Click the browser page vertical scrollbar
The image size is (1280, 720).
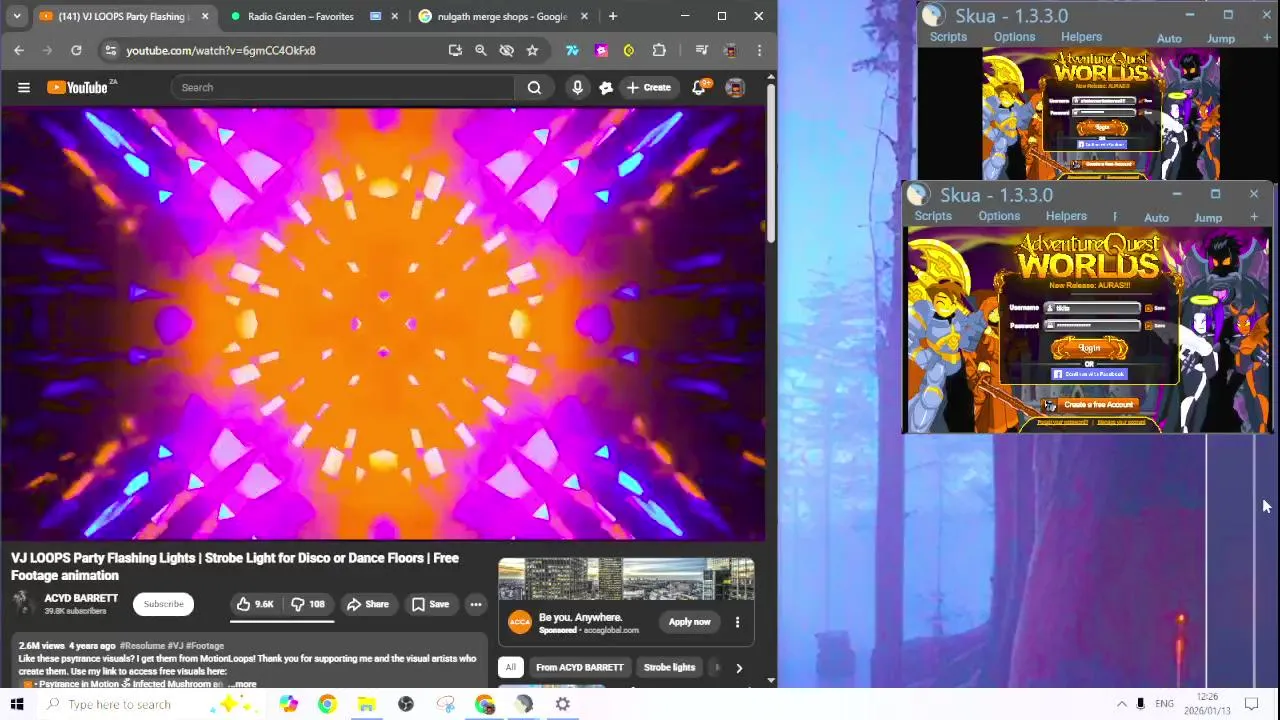coord(770,165)
